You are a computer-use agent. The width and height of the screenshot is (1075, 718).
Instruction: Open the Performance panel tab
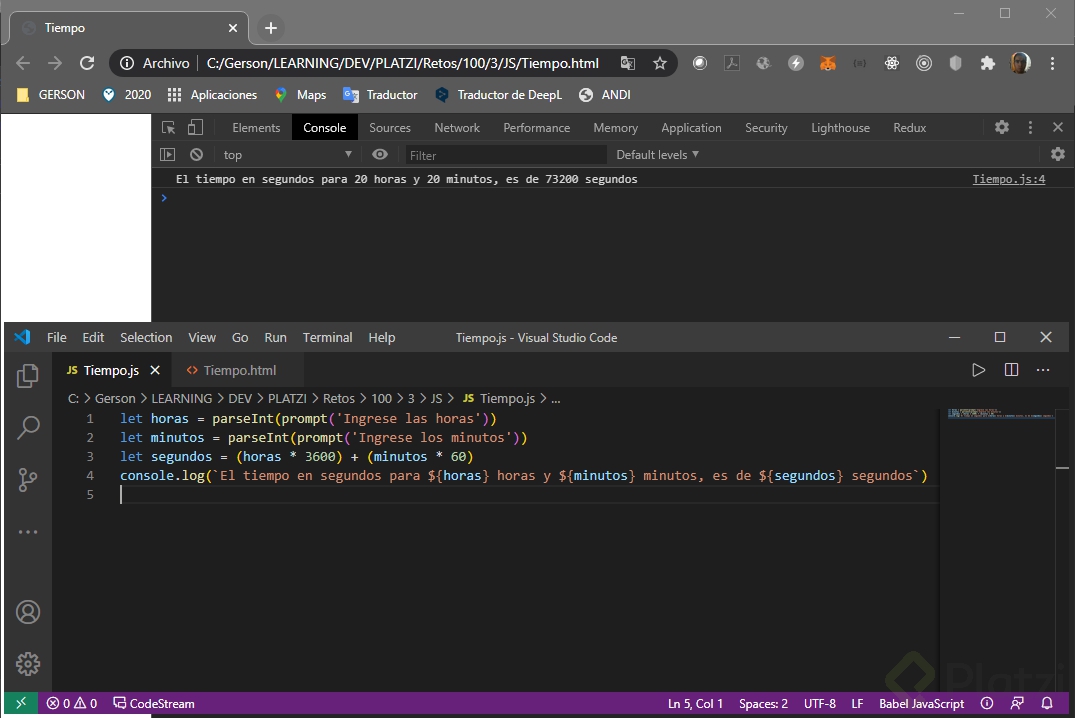pyautogui.click(x=536, y=128)
